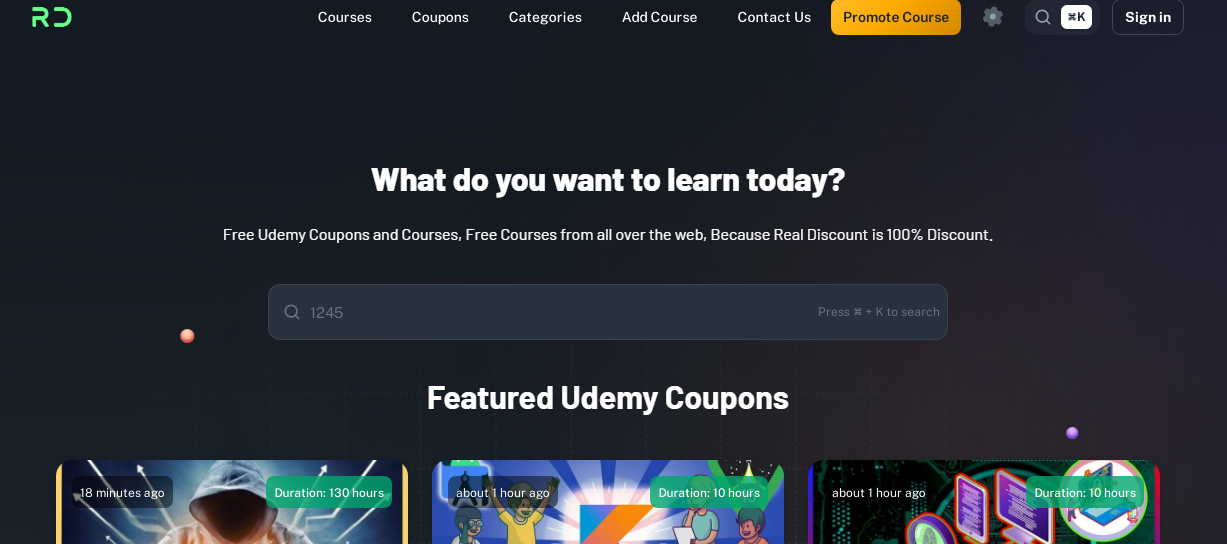
Task: Click the orange floating dot
Action: click(x=187, y=336)
